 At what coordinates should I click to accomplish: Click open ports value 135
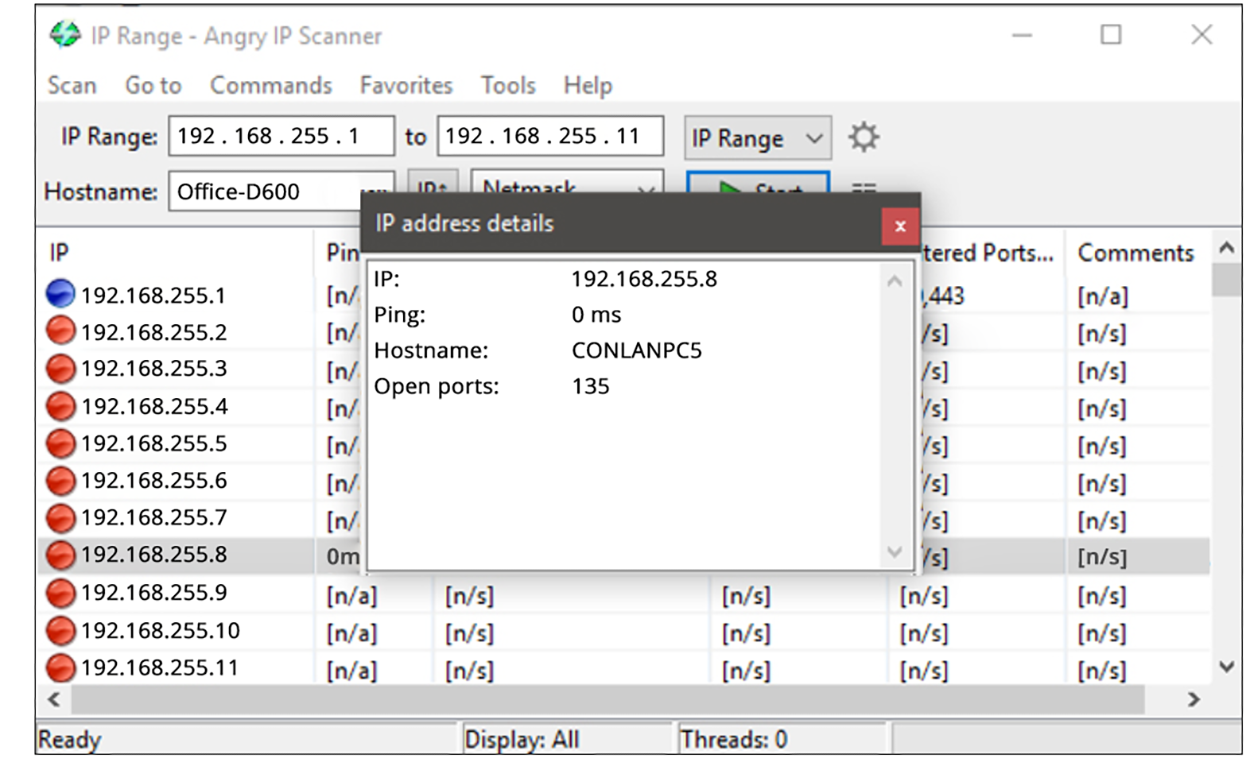point(590,386)
